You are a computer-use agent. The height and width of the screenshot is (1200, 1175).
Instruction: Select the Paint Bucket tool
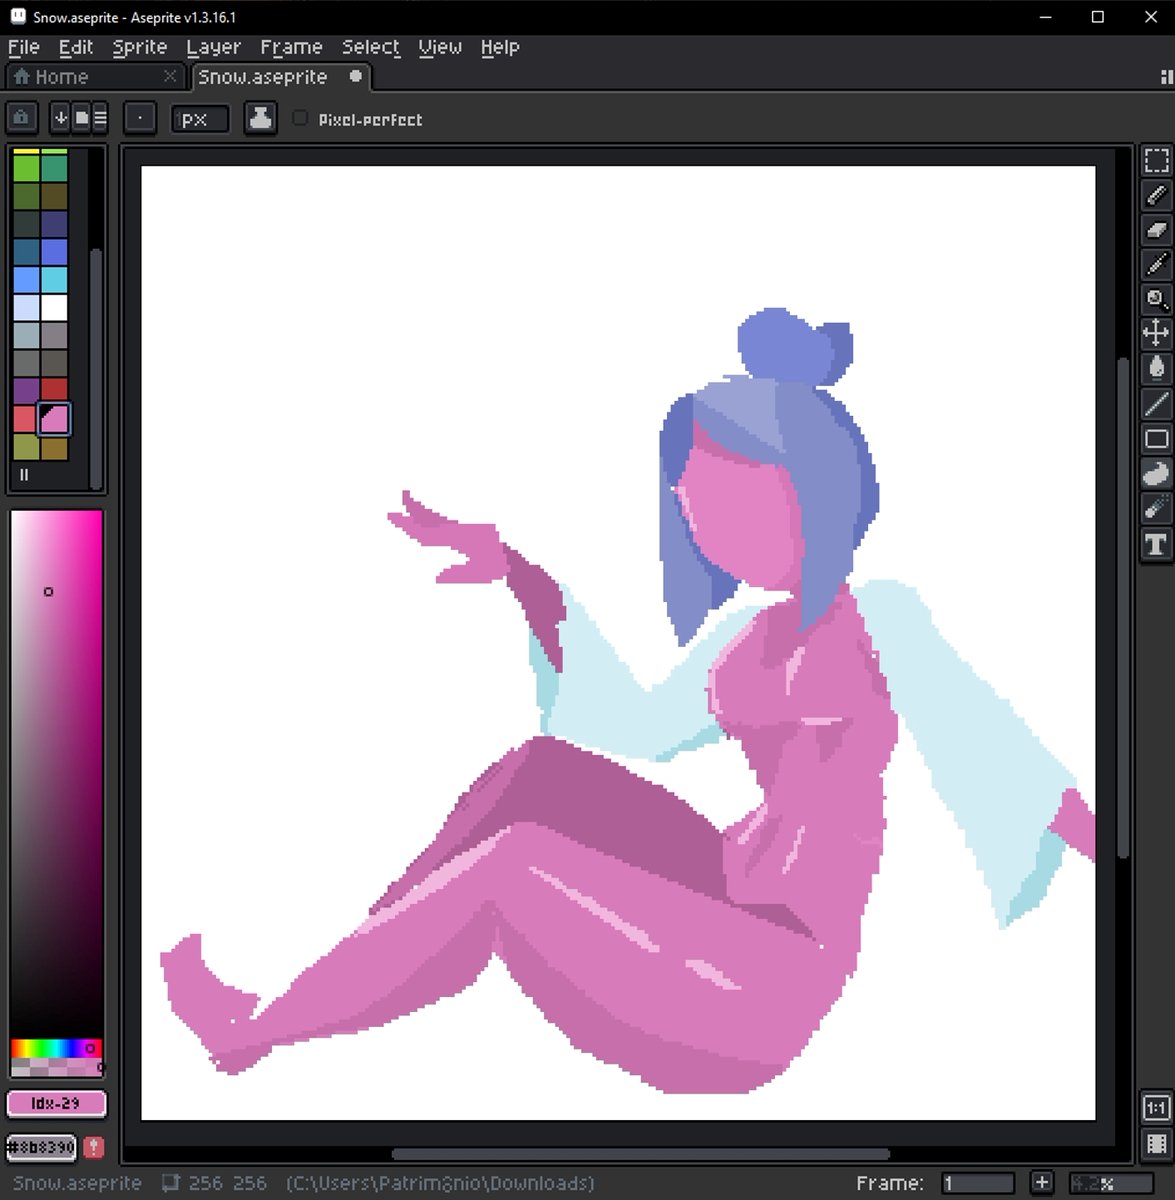click(1156, 368)
